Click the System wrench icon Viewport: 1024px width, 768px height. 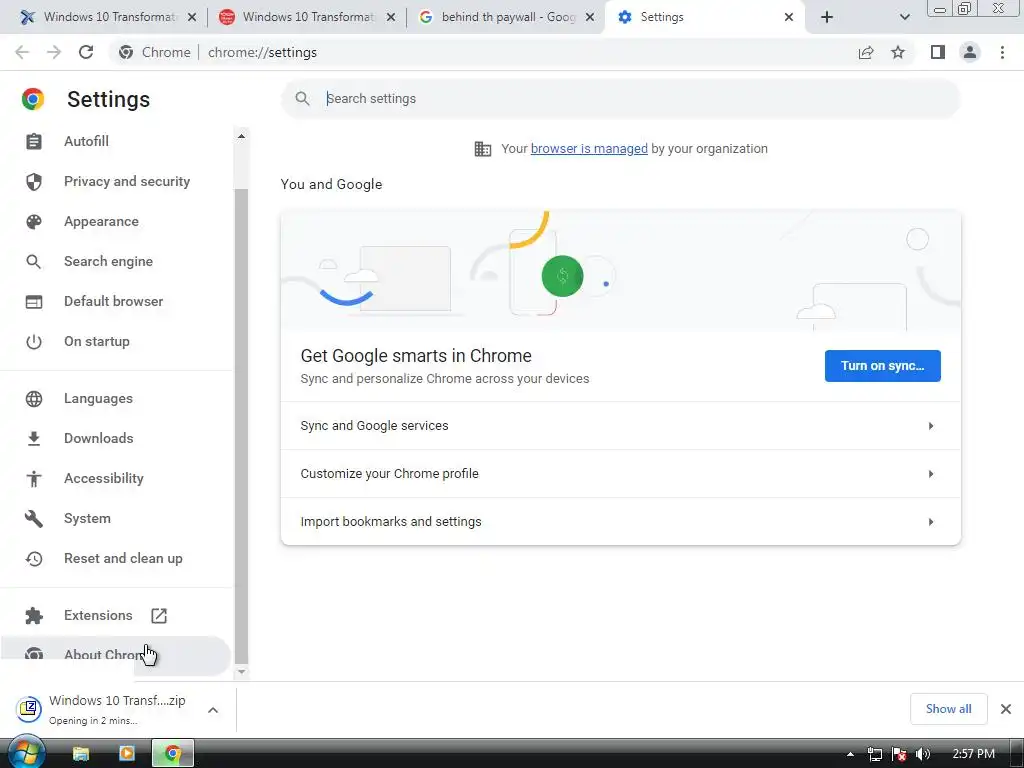coord(33,519)
